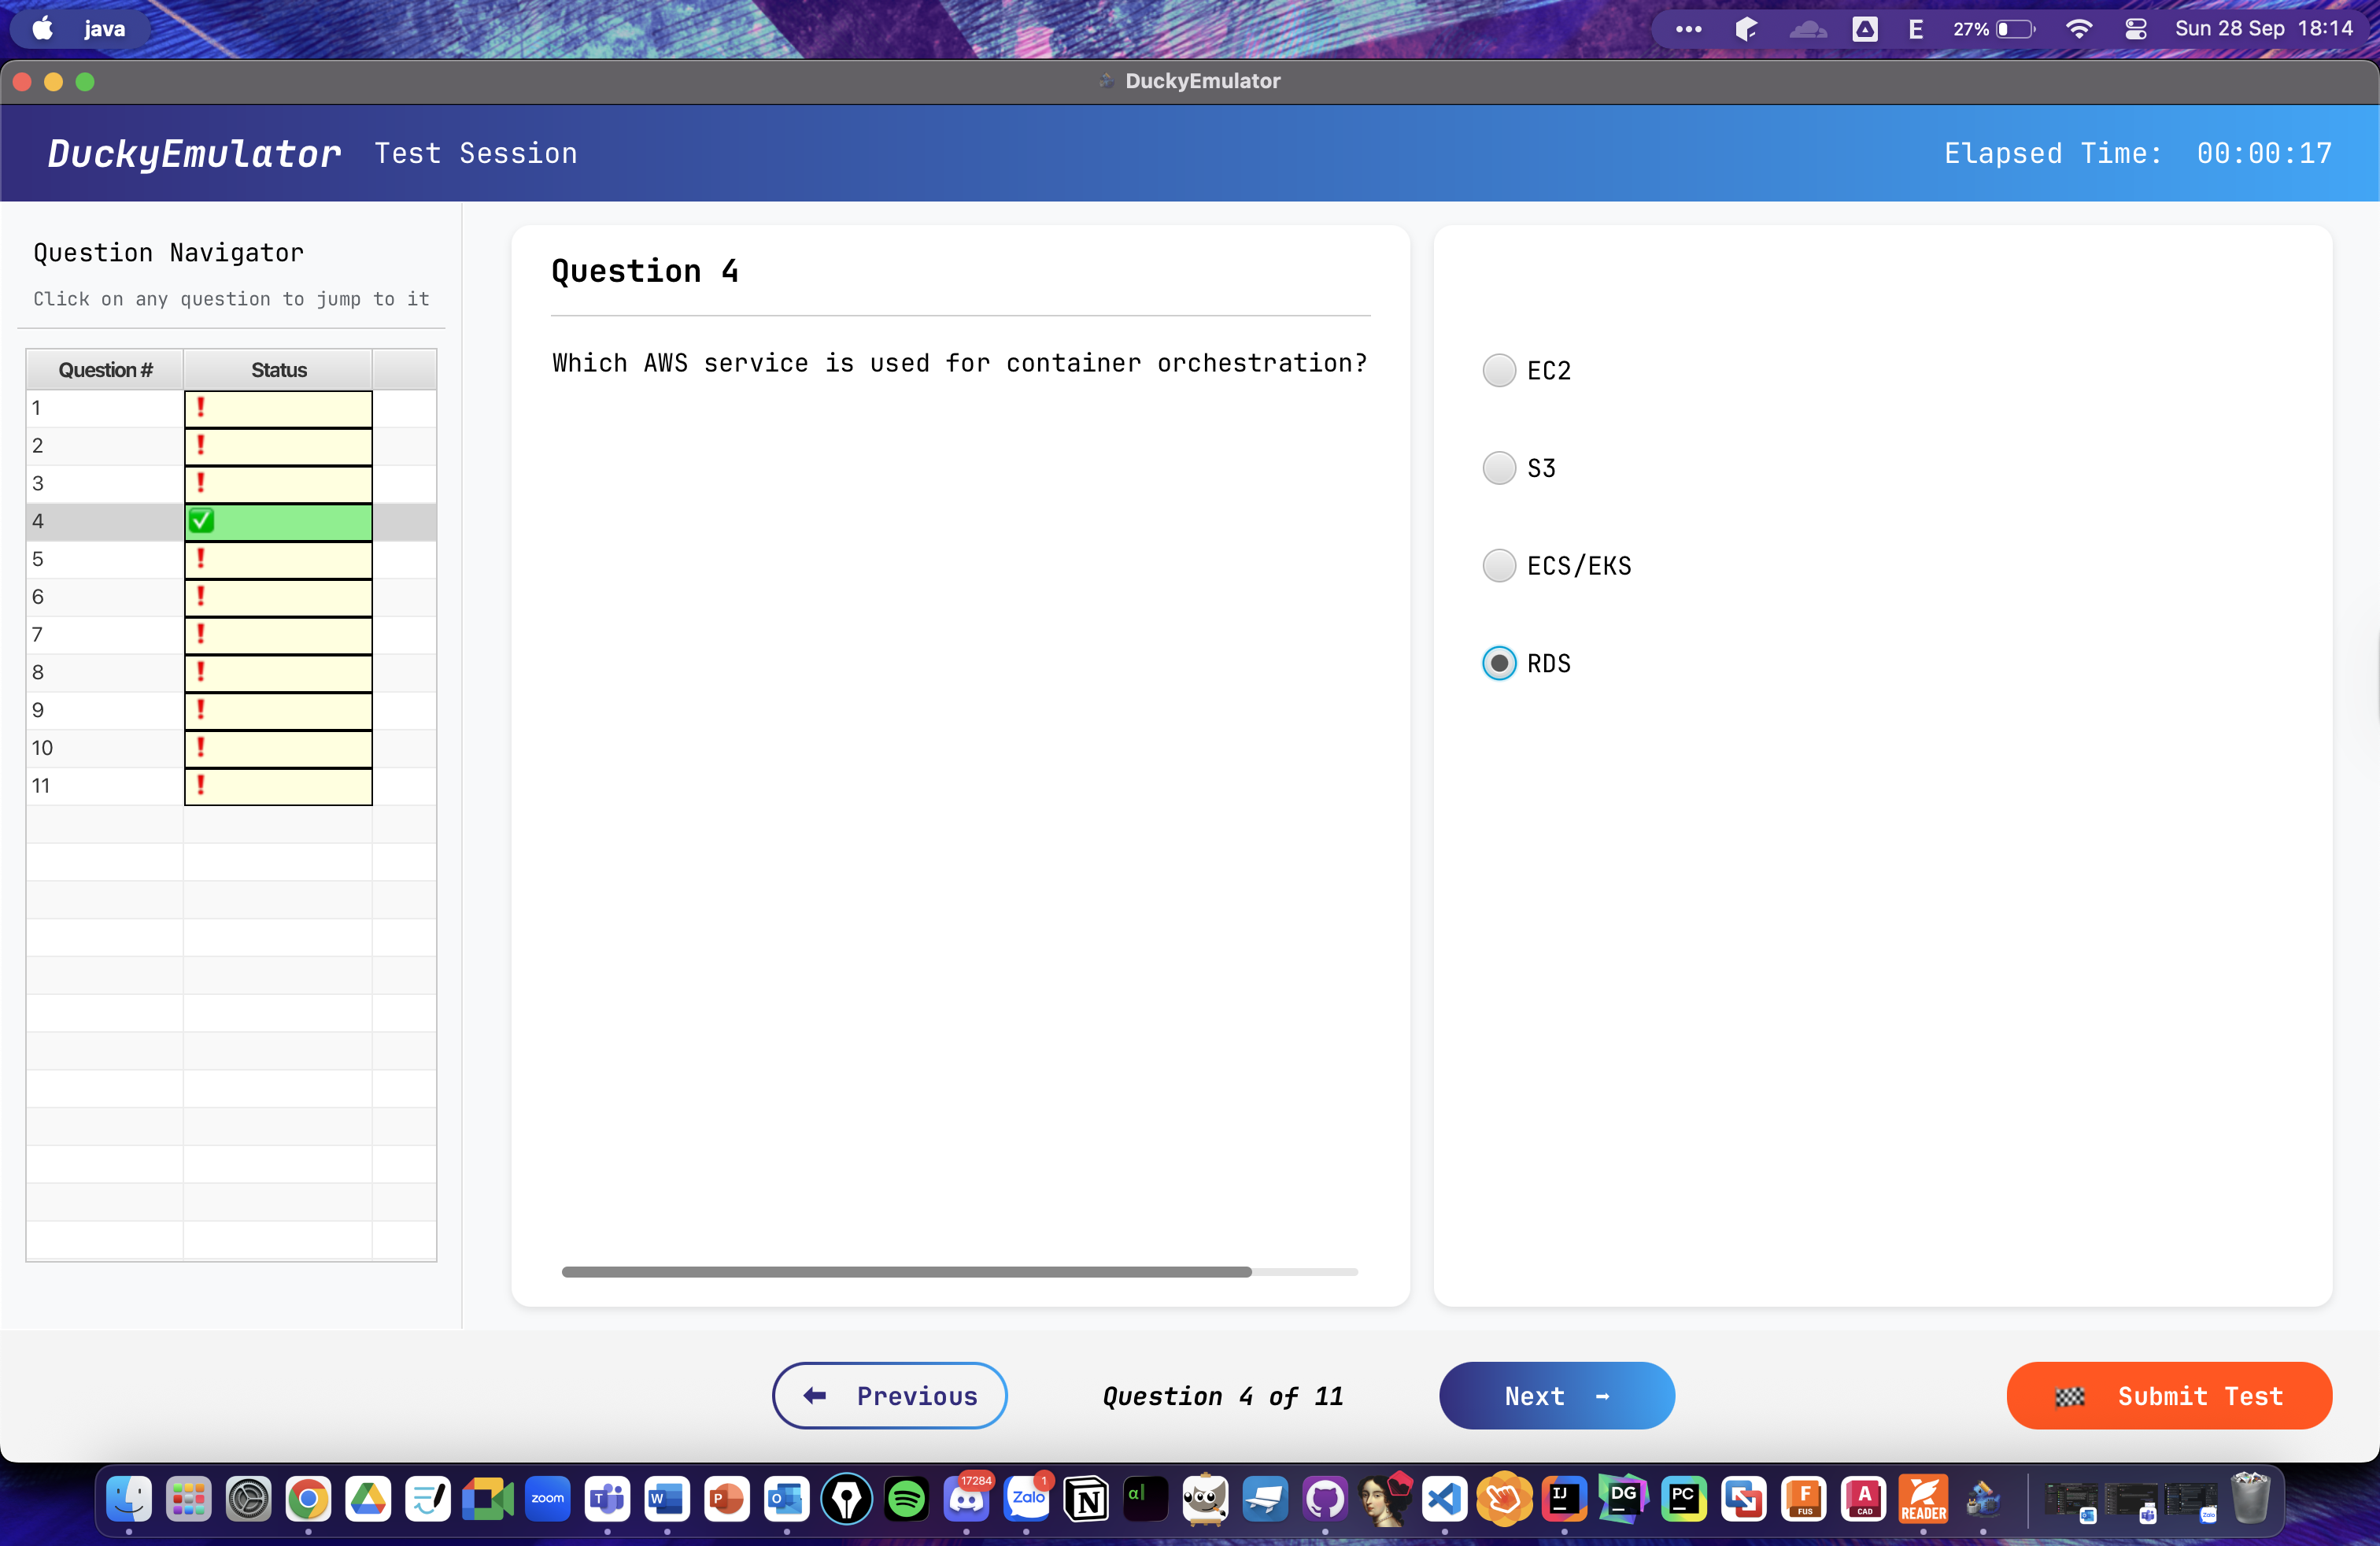Open question 11 from the navigator

click(231, 786)
